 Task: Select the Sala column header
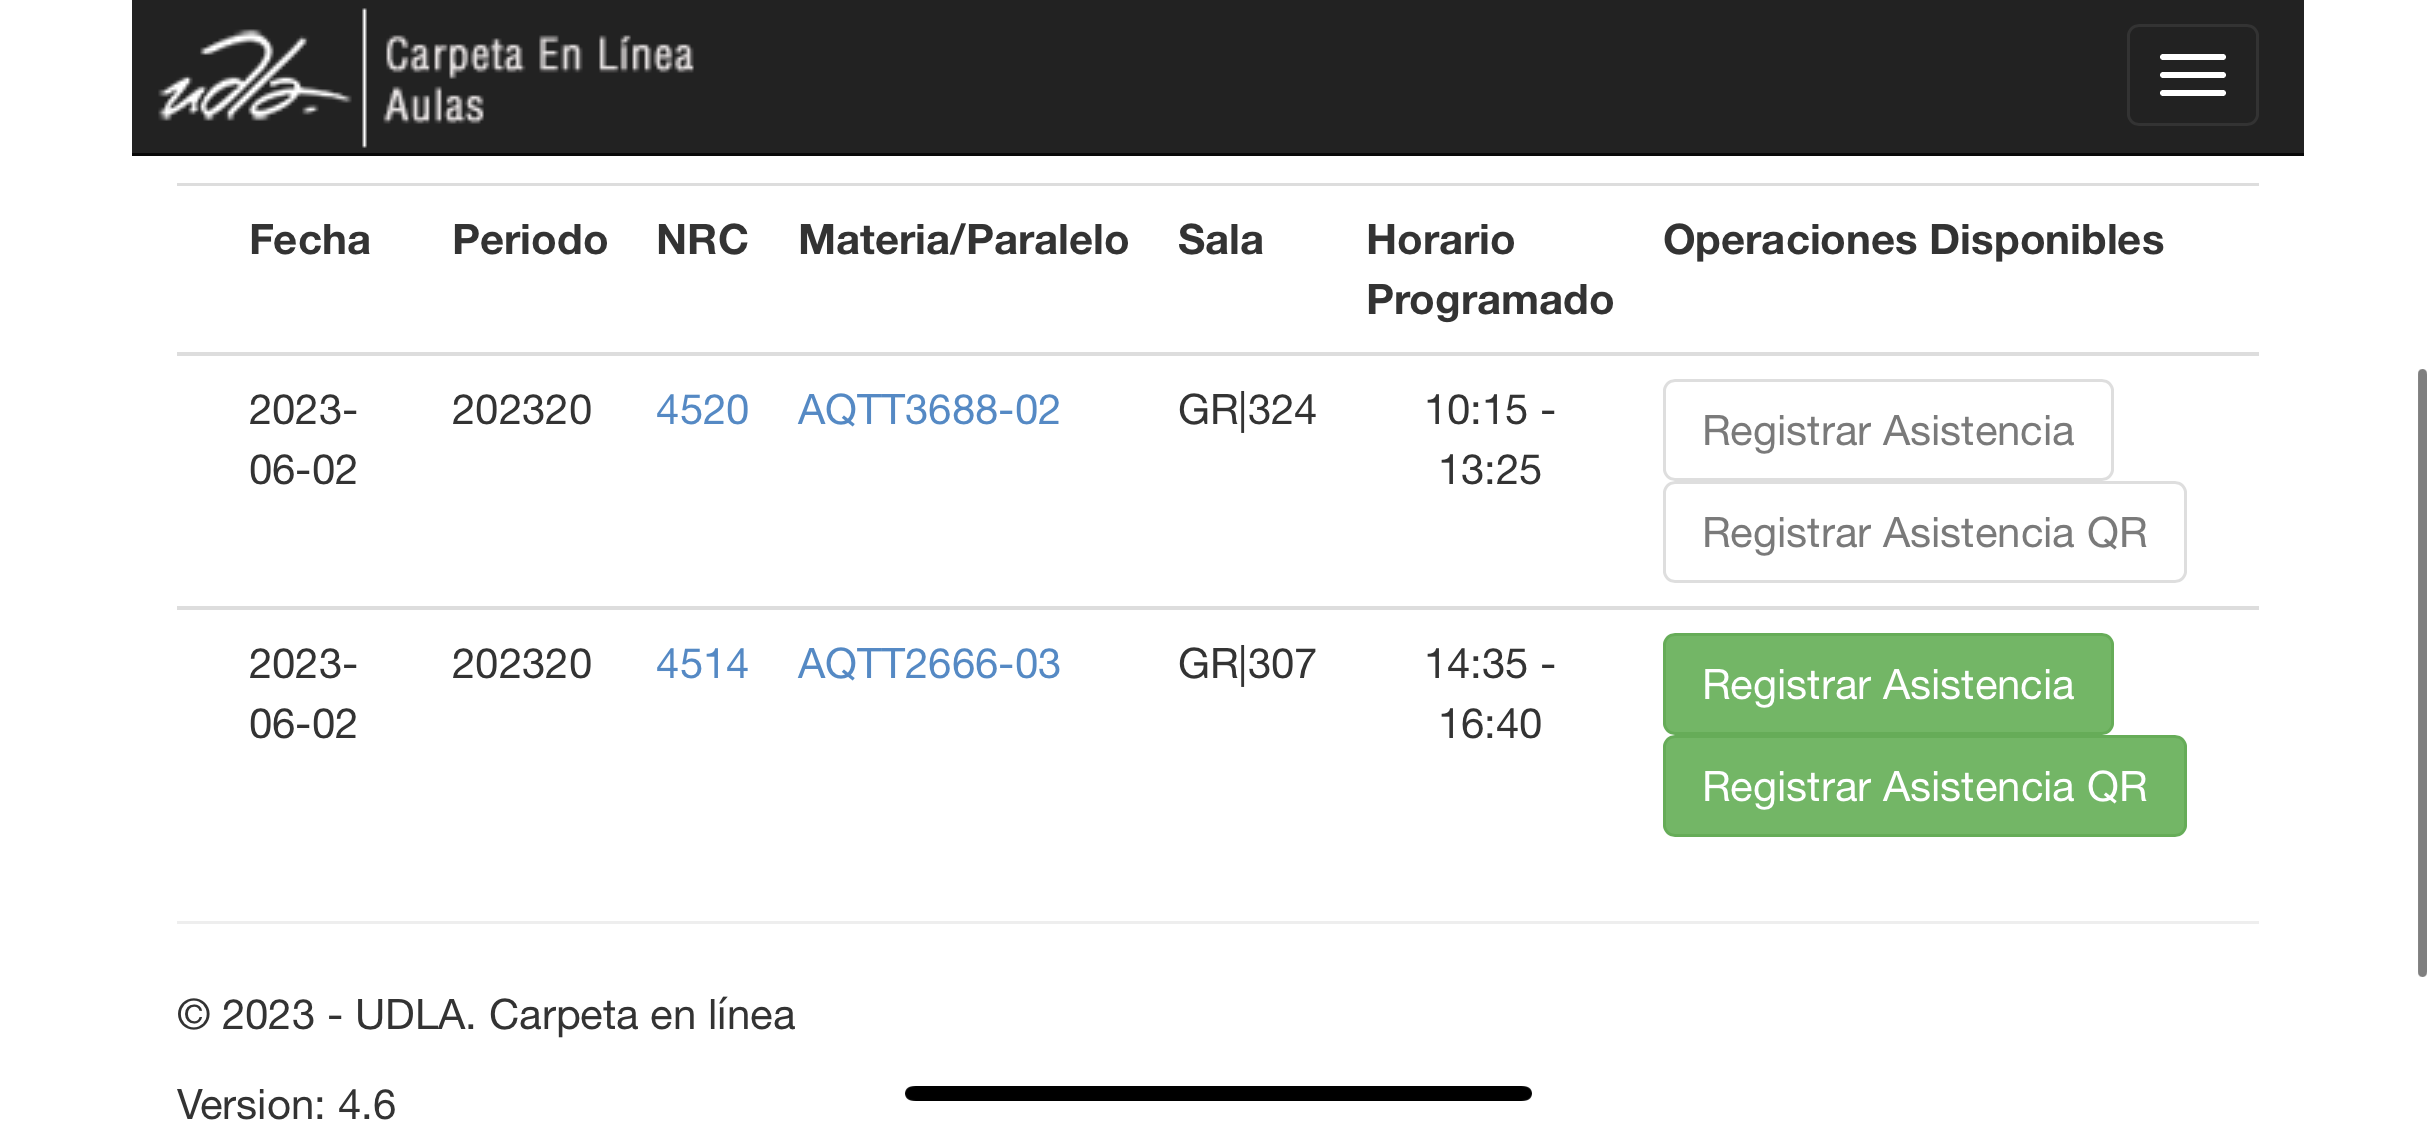(x=1220, y=240)
